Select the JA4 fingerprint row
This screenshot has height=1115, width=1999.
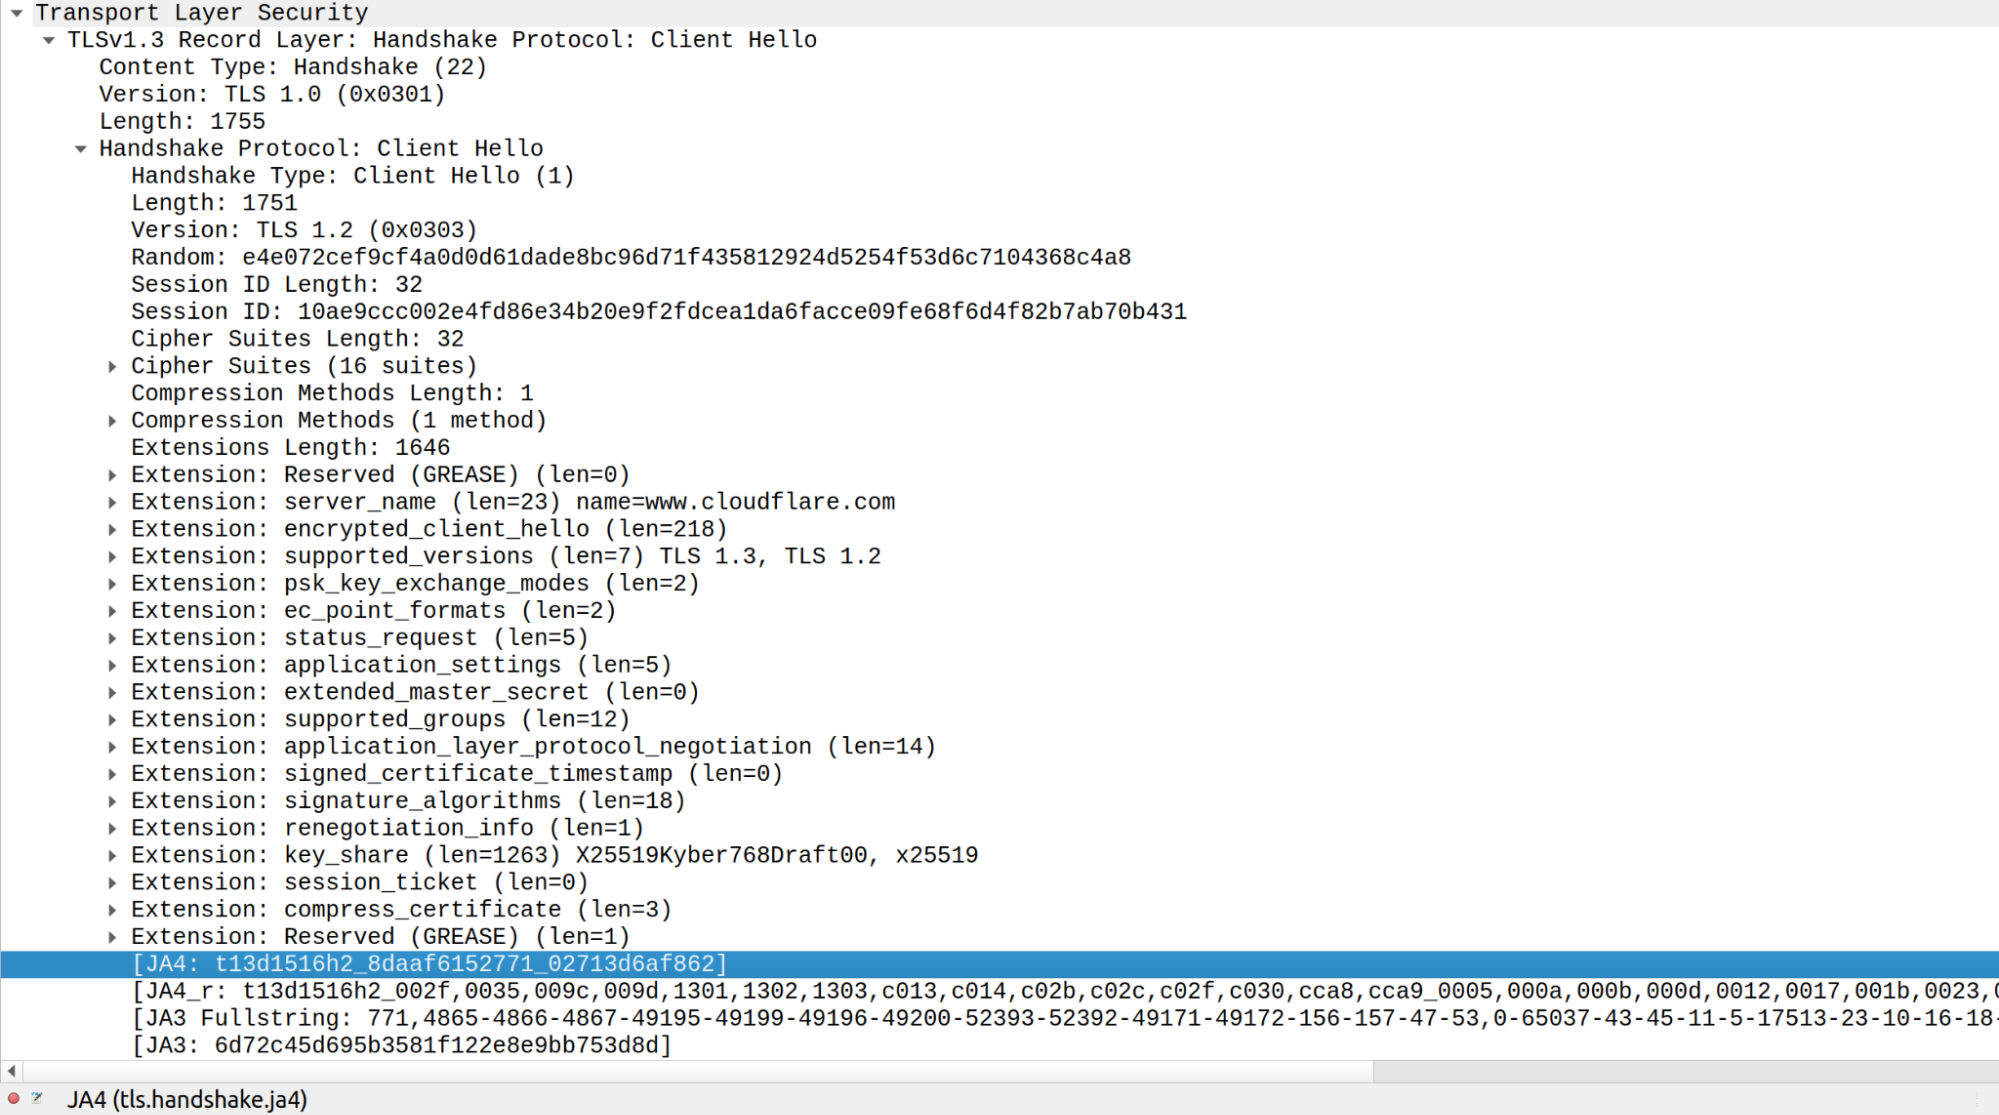[x=430, y=964]
